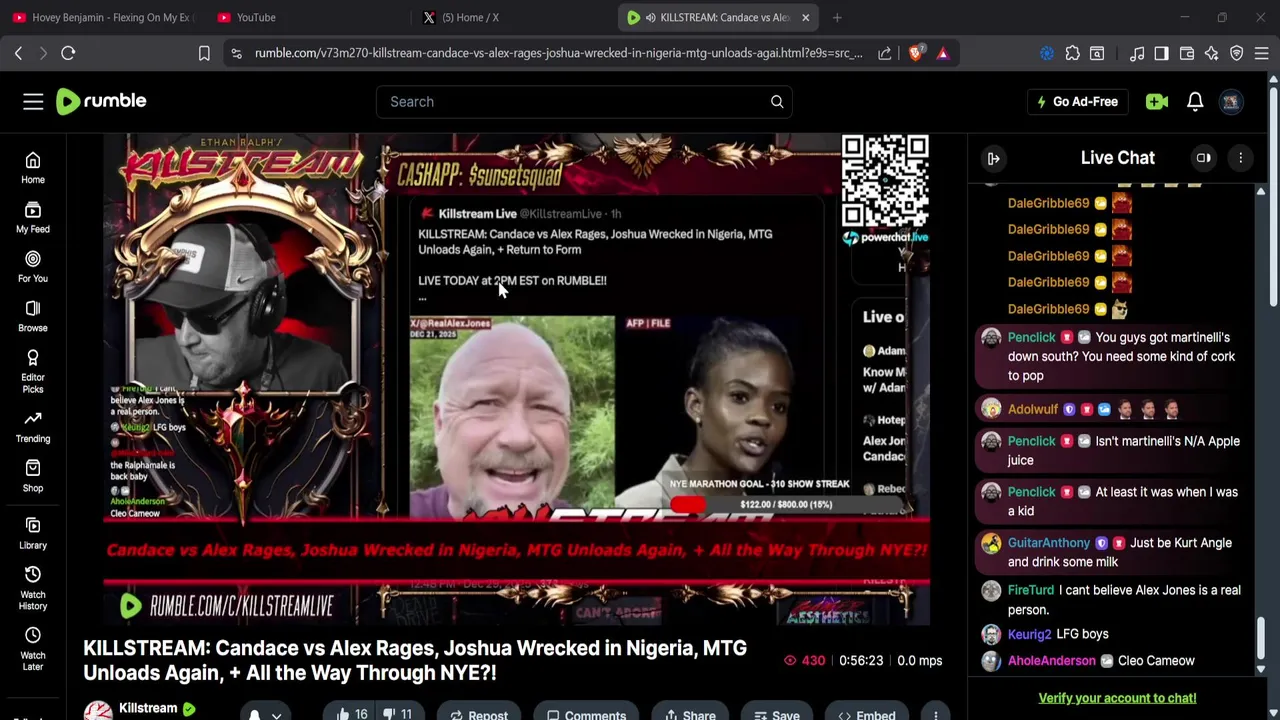The height and width of the screenshot is (720, 1280).
Task: Share this page from the address bar
Action: 885,53
